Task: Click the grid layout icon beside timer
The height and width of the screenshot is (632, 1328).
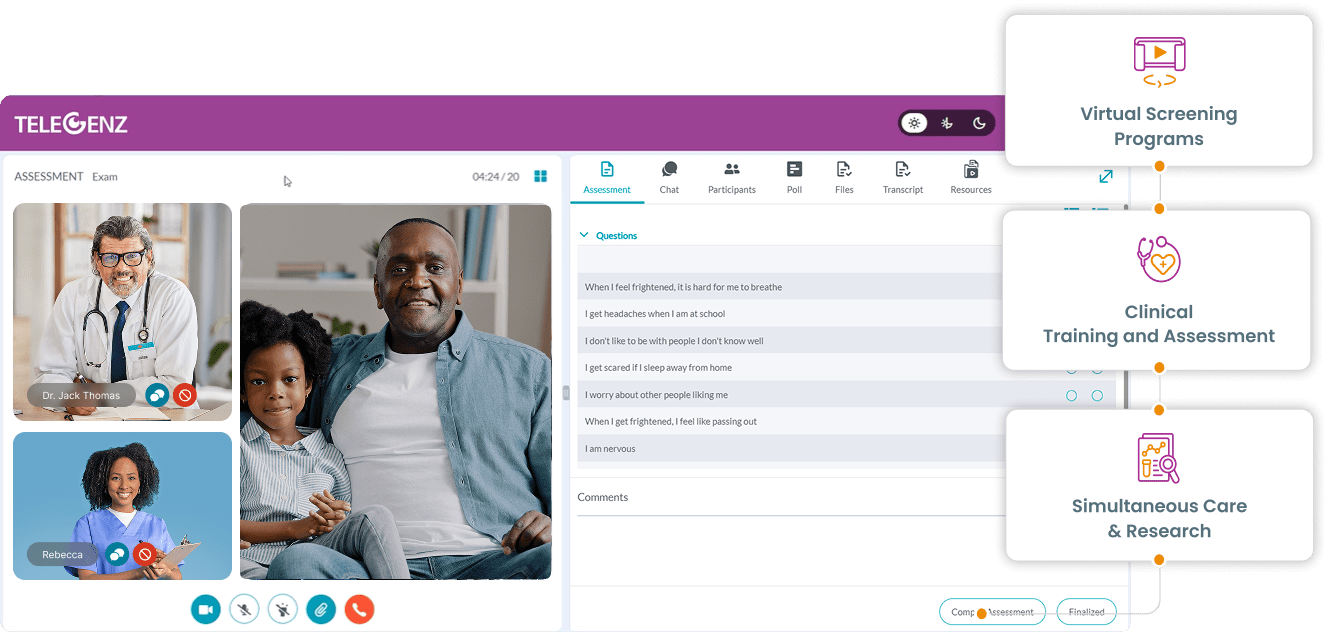Action: pyautogui.click(x=541, y=176)
